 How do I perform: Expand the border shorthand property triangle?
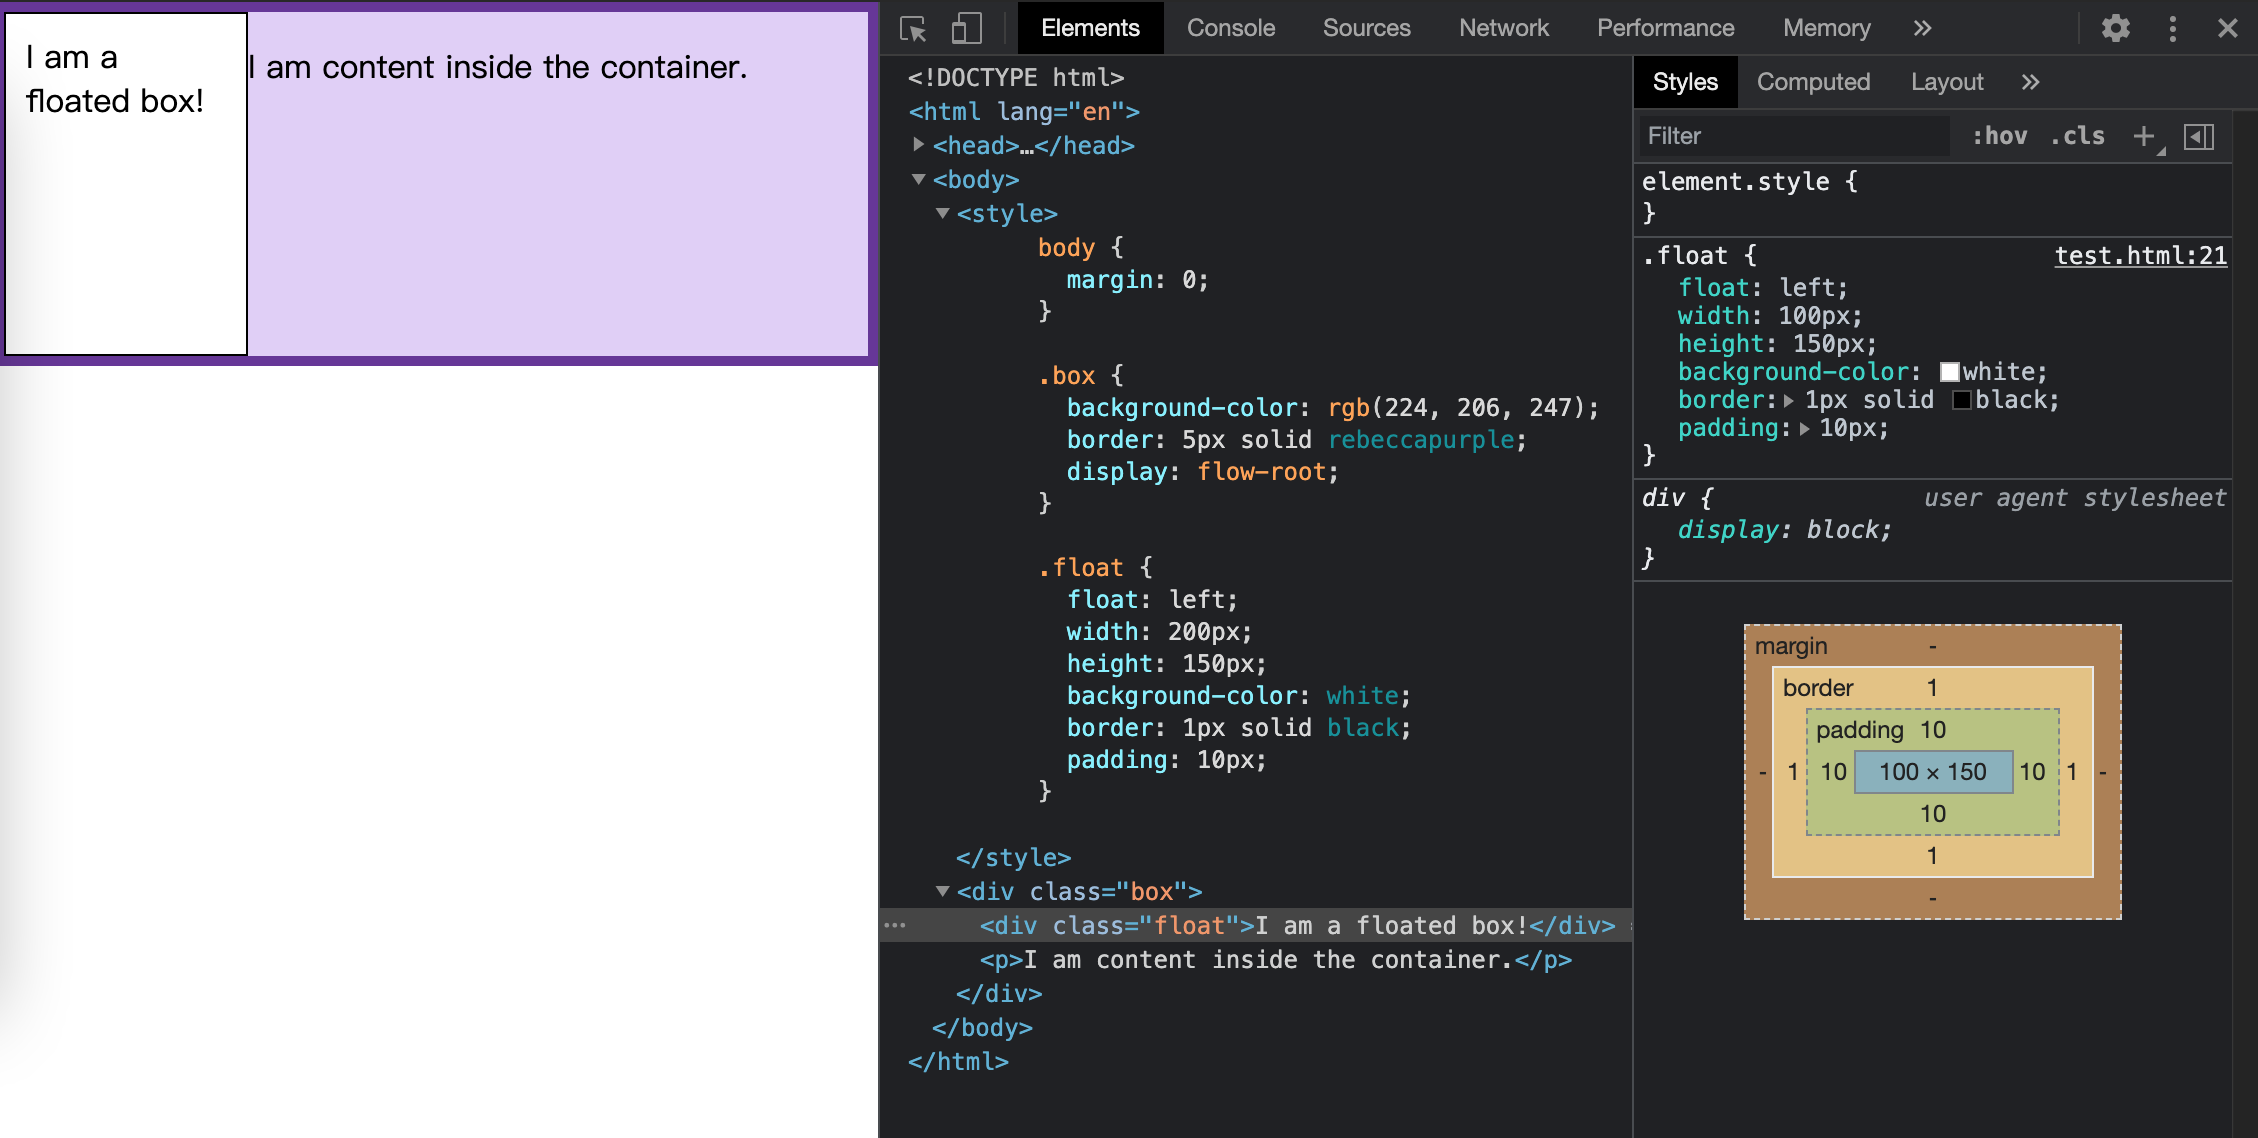tap(1789, 400)
